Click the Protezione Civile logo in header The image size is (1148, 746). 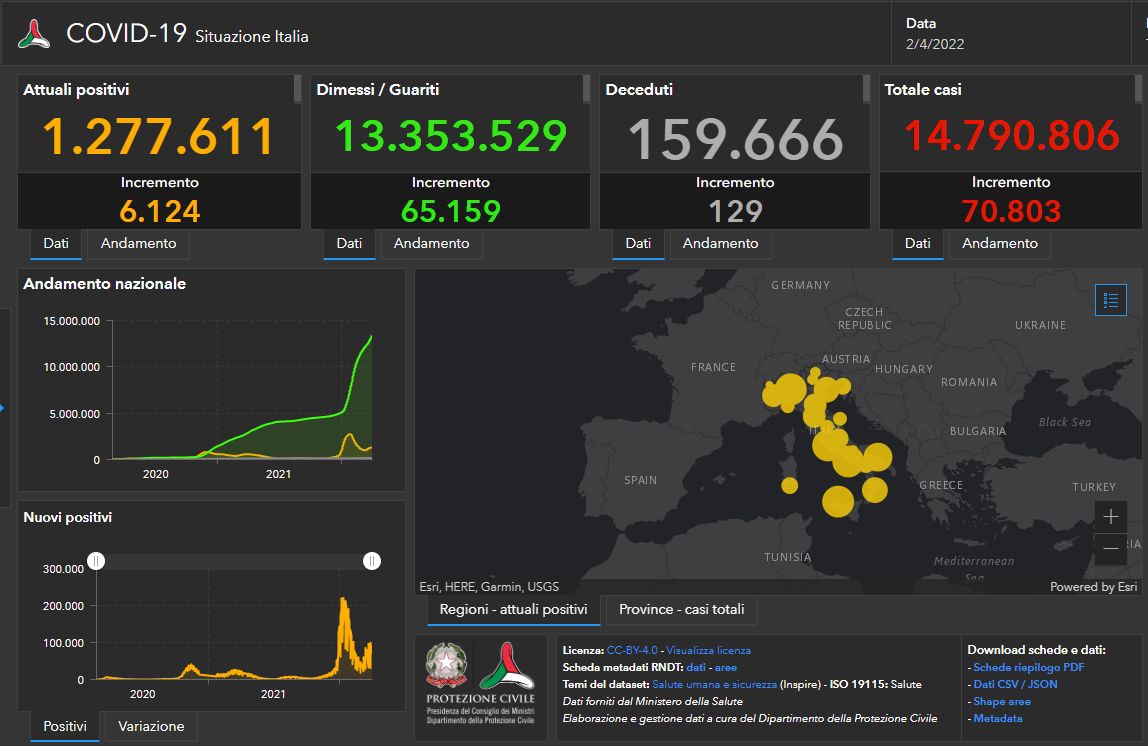point(34,34)
